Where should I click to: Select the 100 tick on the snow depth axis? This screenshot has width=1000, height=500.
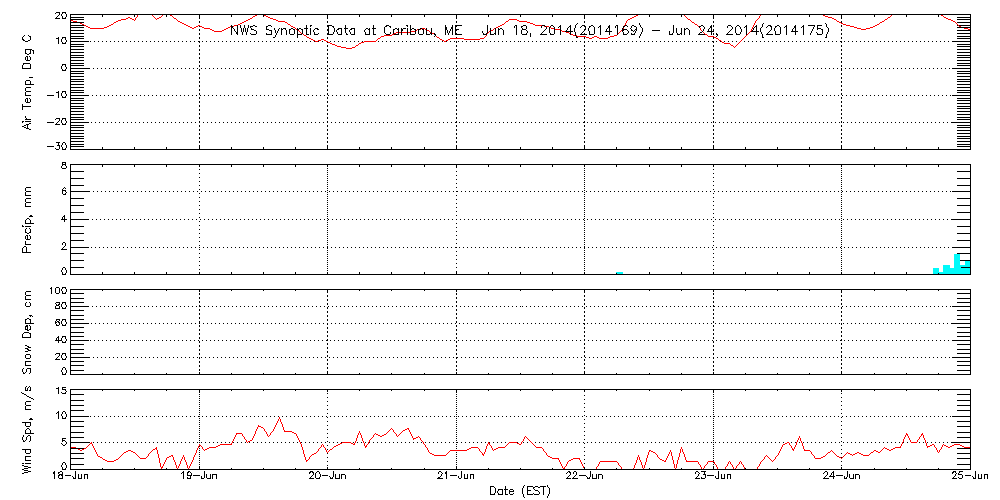tap(57, 291)
